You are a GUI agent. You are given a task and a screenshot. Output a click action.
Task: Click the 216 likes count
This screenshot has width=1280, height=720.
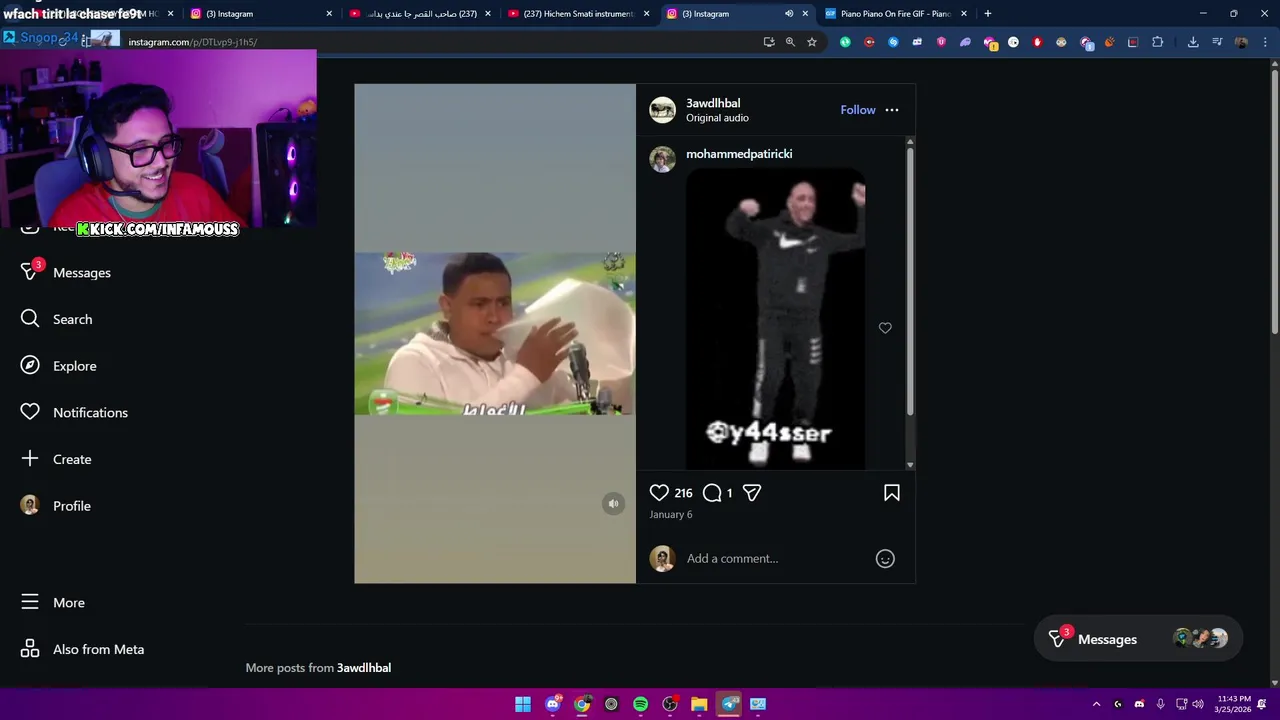point(683,493)
